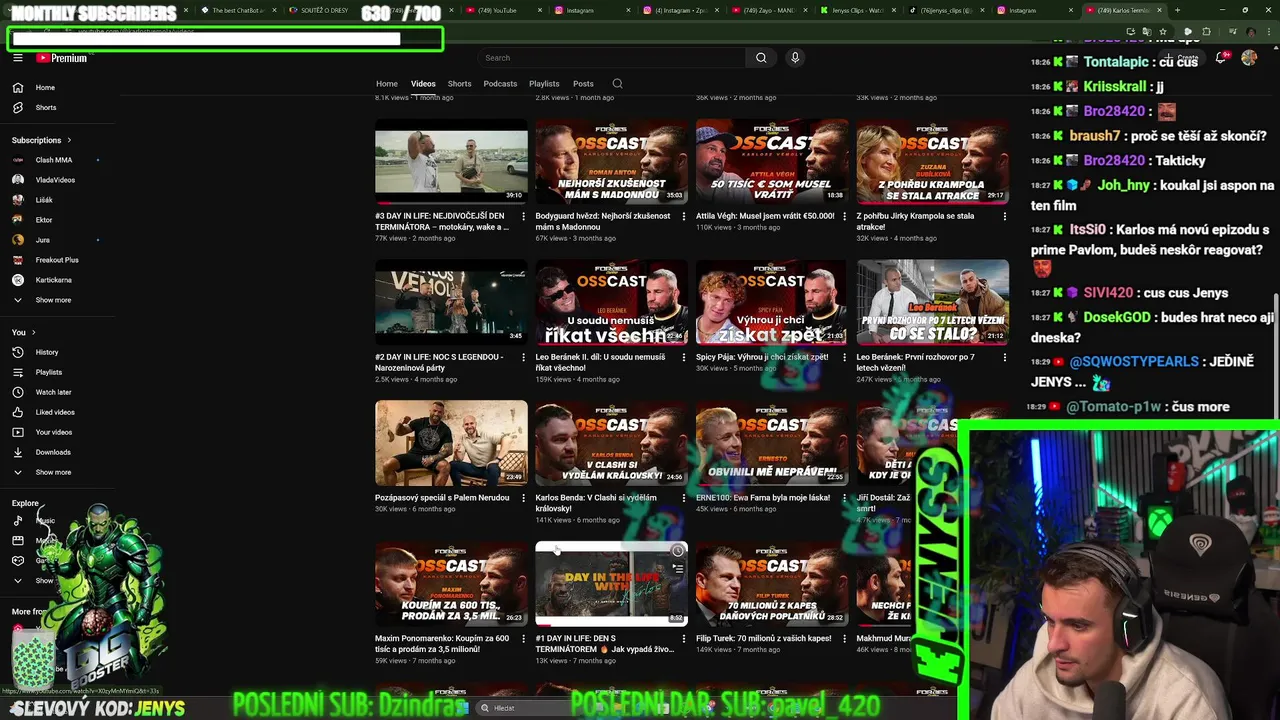
Task: Open Watch later list in sidebar
Action: click(56, 392)
